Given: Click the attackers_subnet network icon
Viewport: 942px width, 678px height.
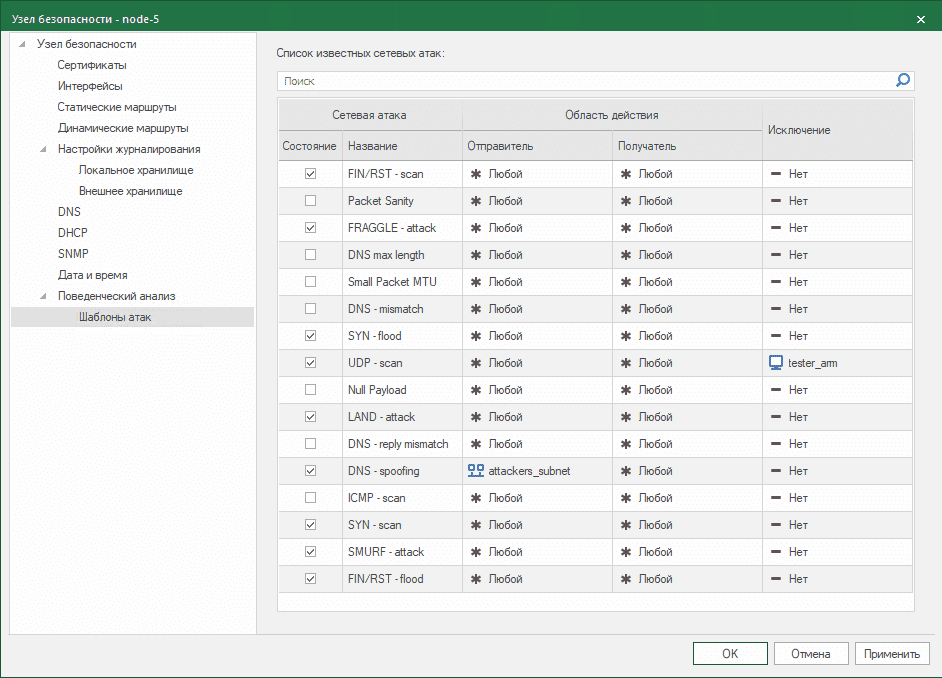Looking at the screenshot, I should point(476,471).
